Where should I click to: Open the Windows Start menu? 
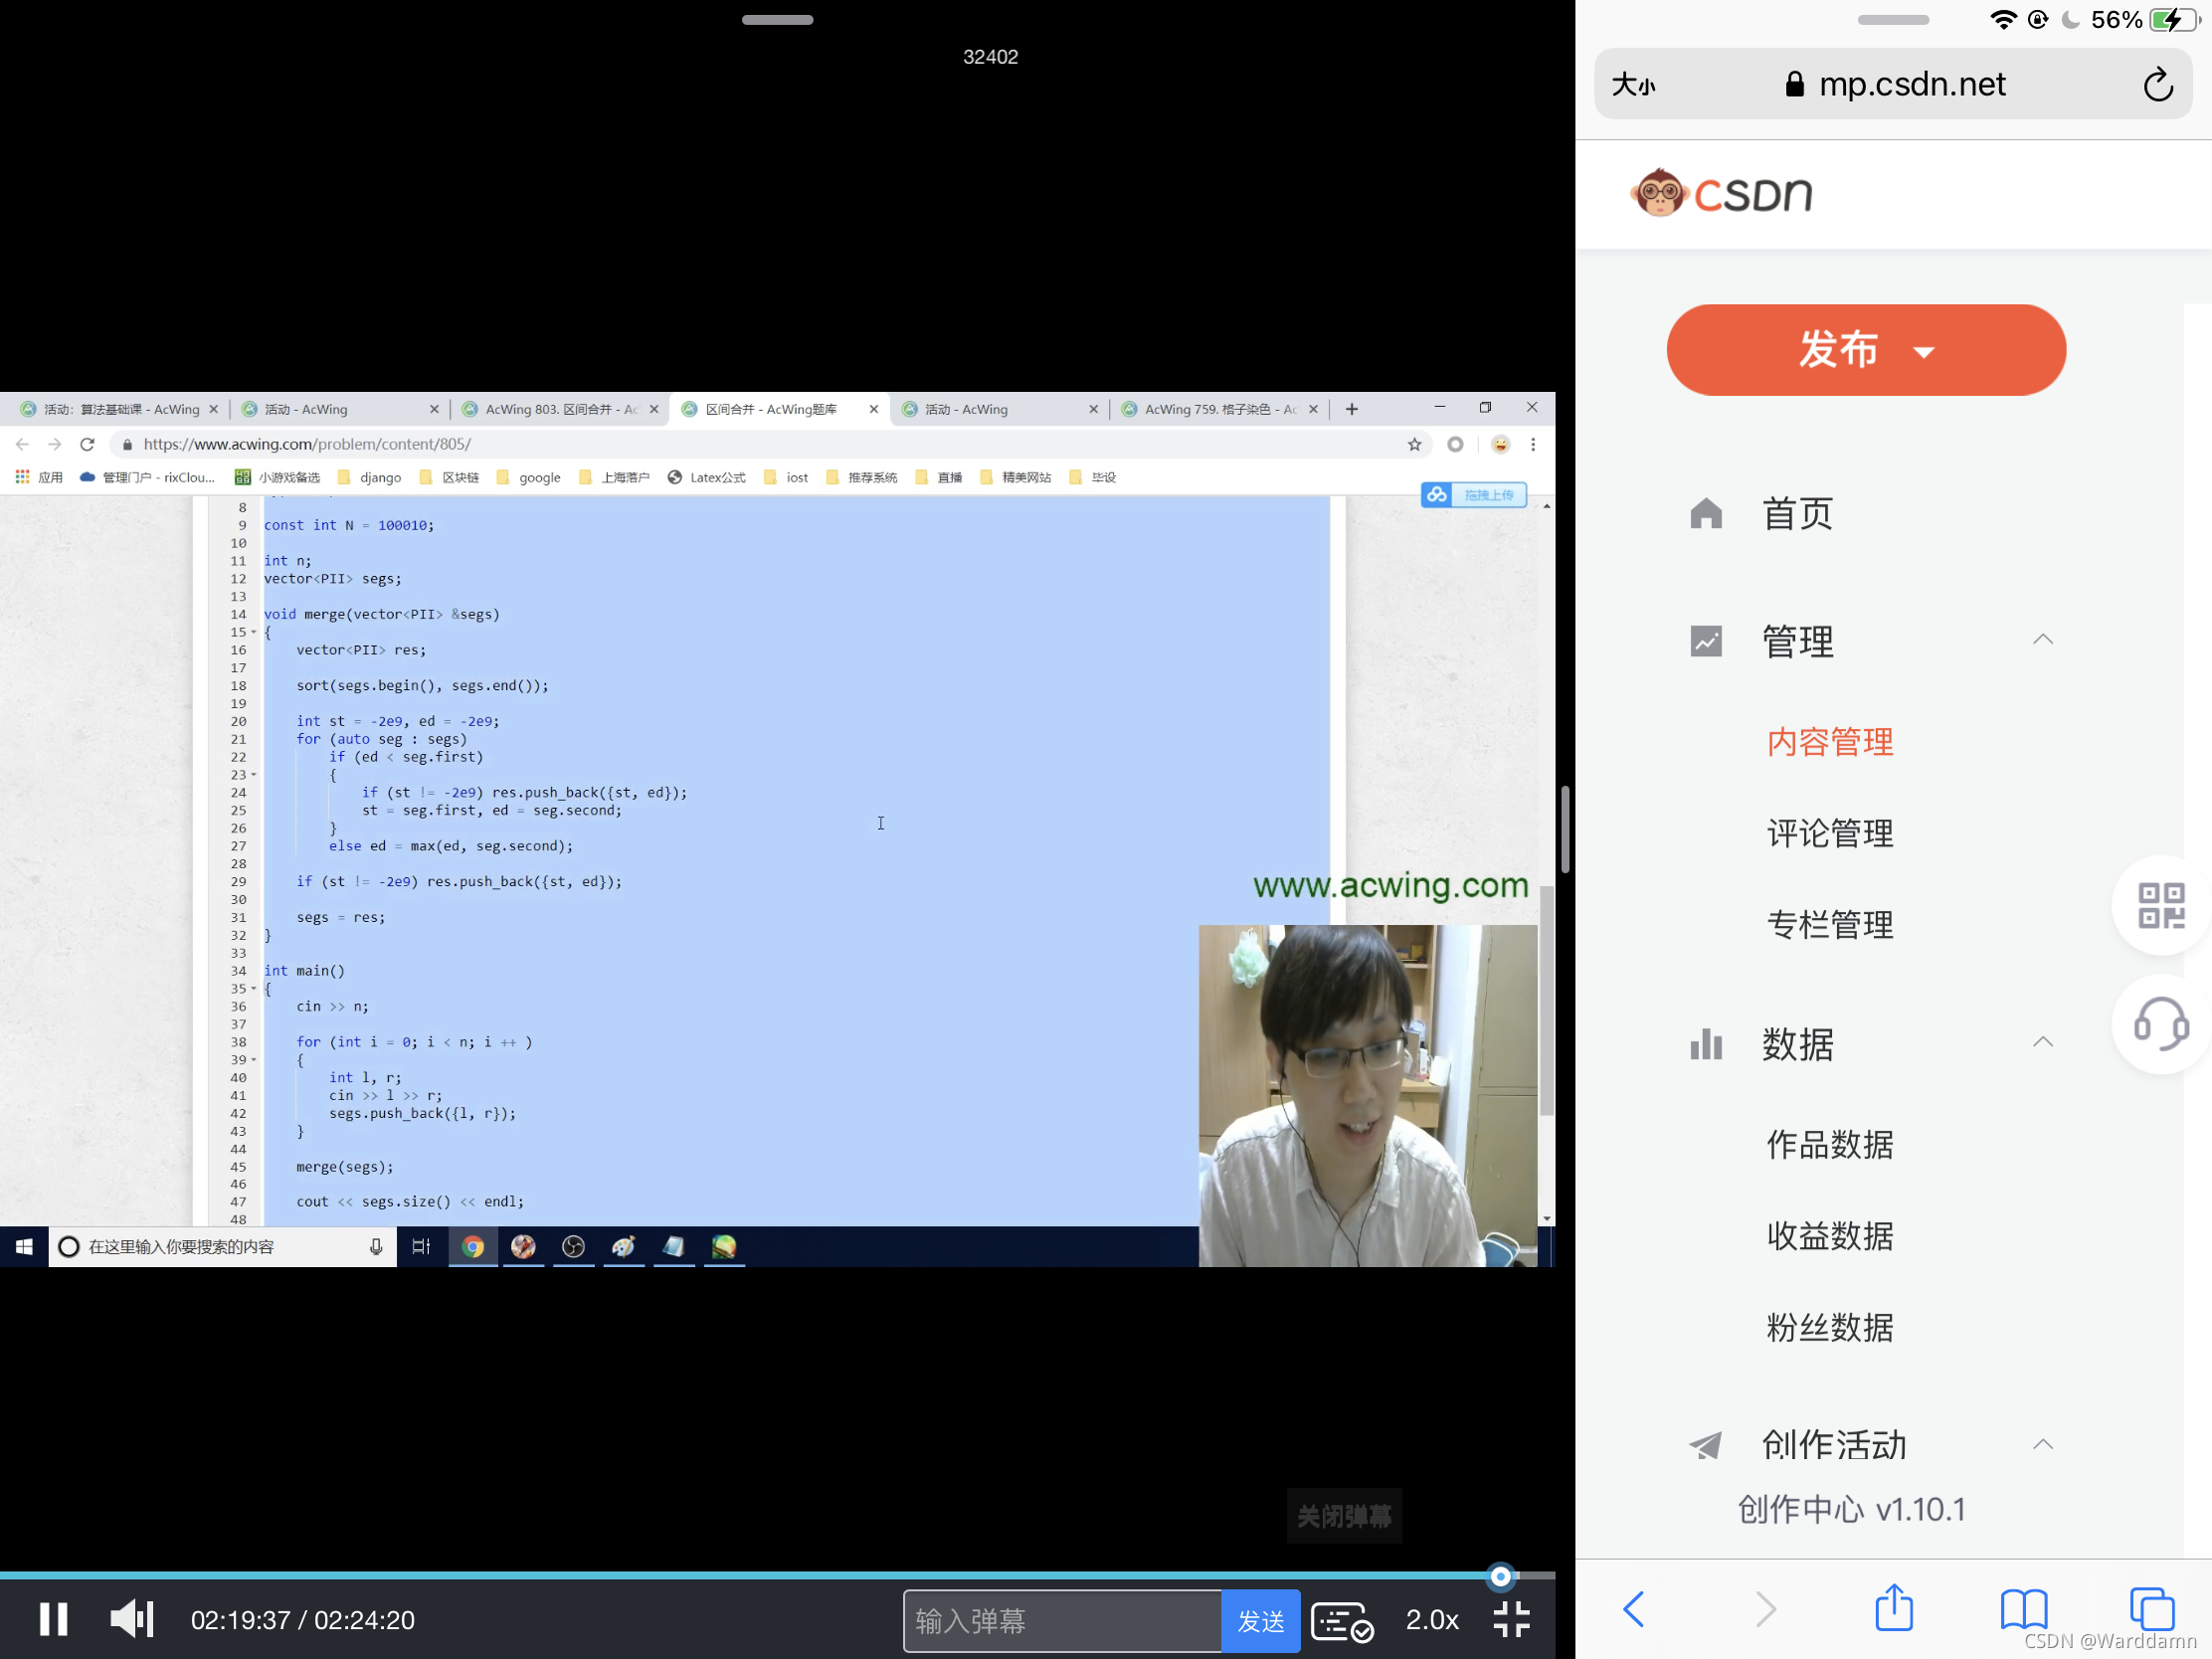[x=24, y=1246]
